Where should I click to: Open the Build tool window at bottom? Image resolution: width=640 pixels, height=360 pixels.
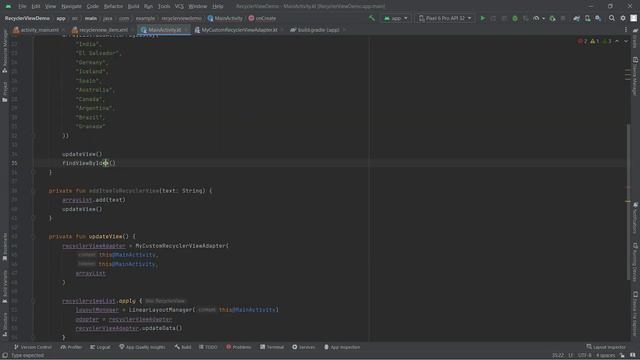point(183,347)
